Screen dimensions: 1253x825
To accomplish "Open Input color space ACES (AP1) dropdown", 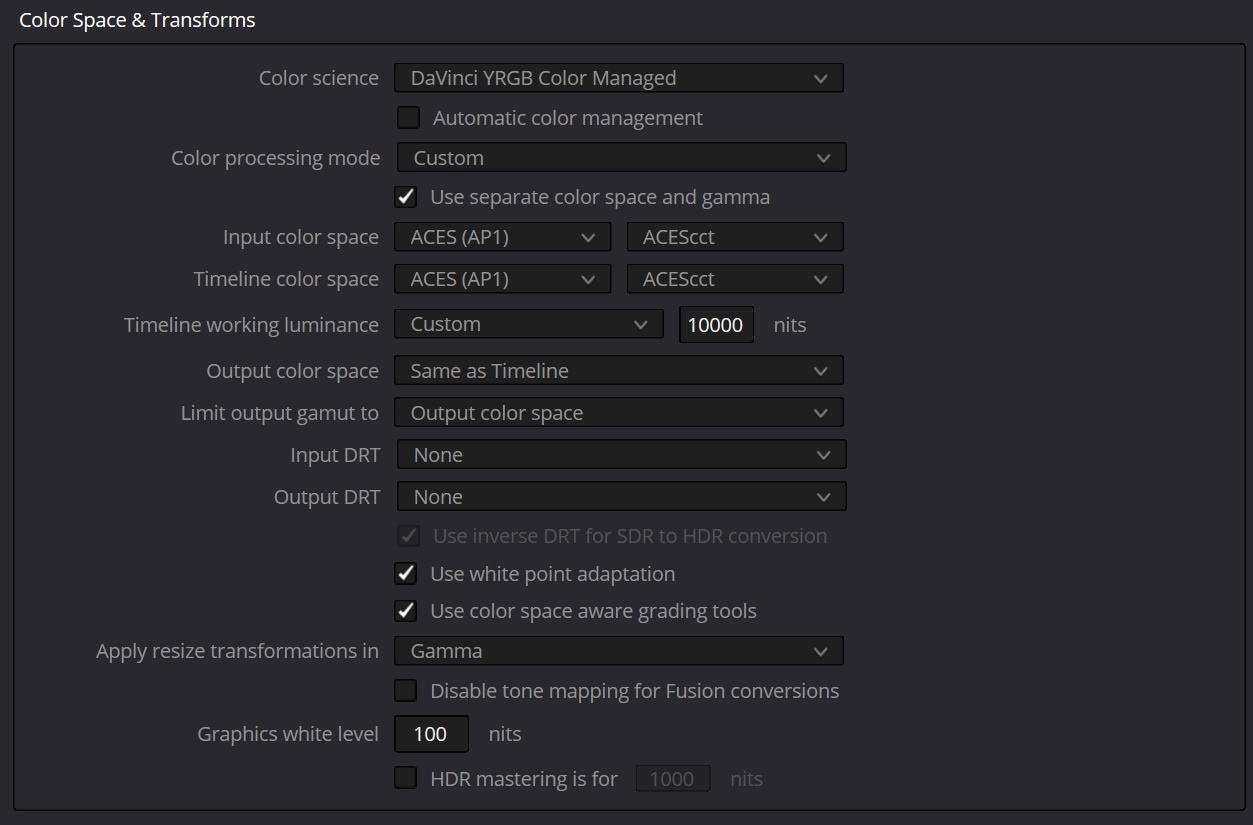I will pyautogui.click(x=503, y=237).
